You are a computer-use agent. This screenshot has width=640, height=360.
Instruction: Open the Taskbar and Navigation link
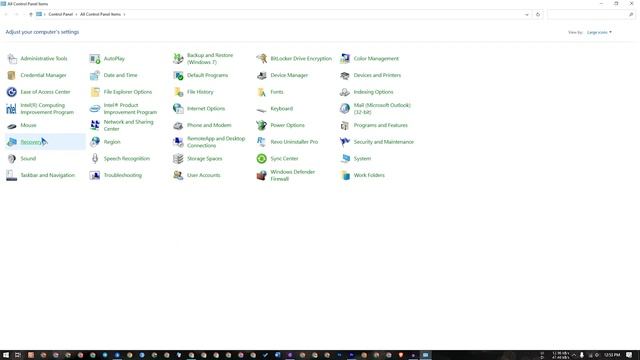(48, 176)
